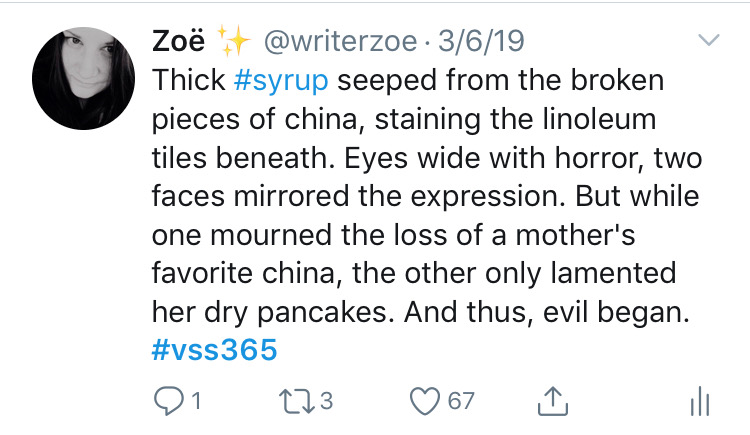Click the 3/6/19 tweet date
This screenshot has width=750, height=435.
click(481, 41)
